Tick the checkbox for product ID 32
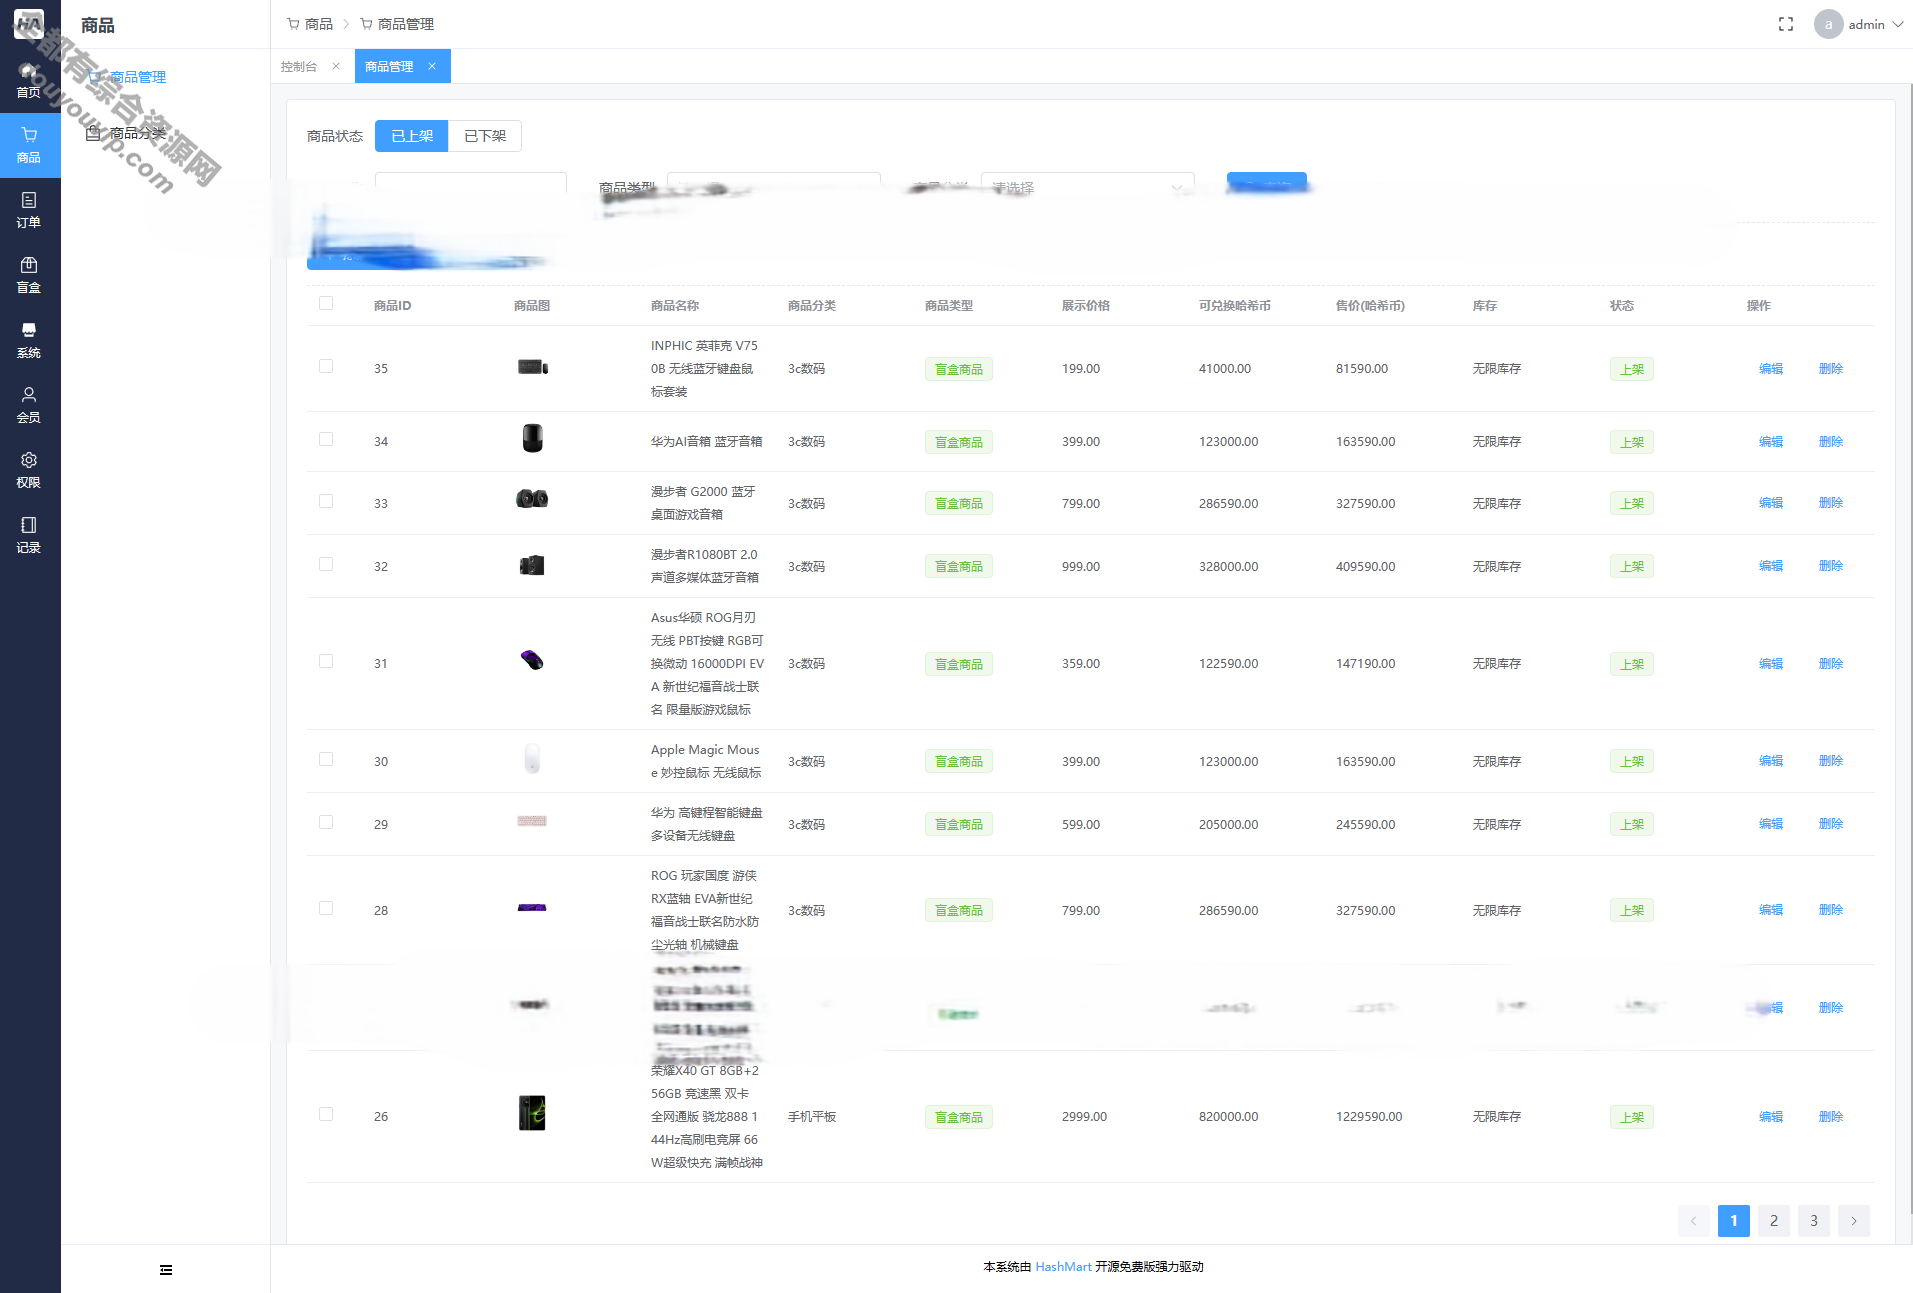The height and width of the screenshot is (1293, 1913). coord(326,564)
